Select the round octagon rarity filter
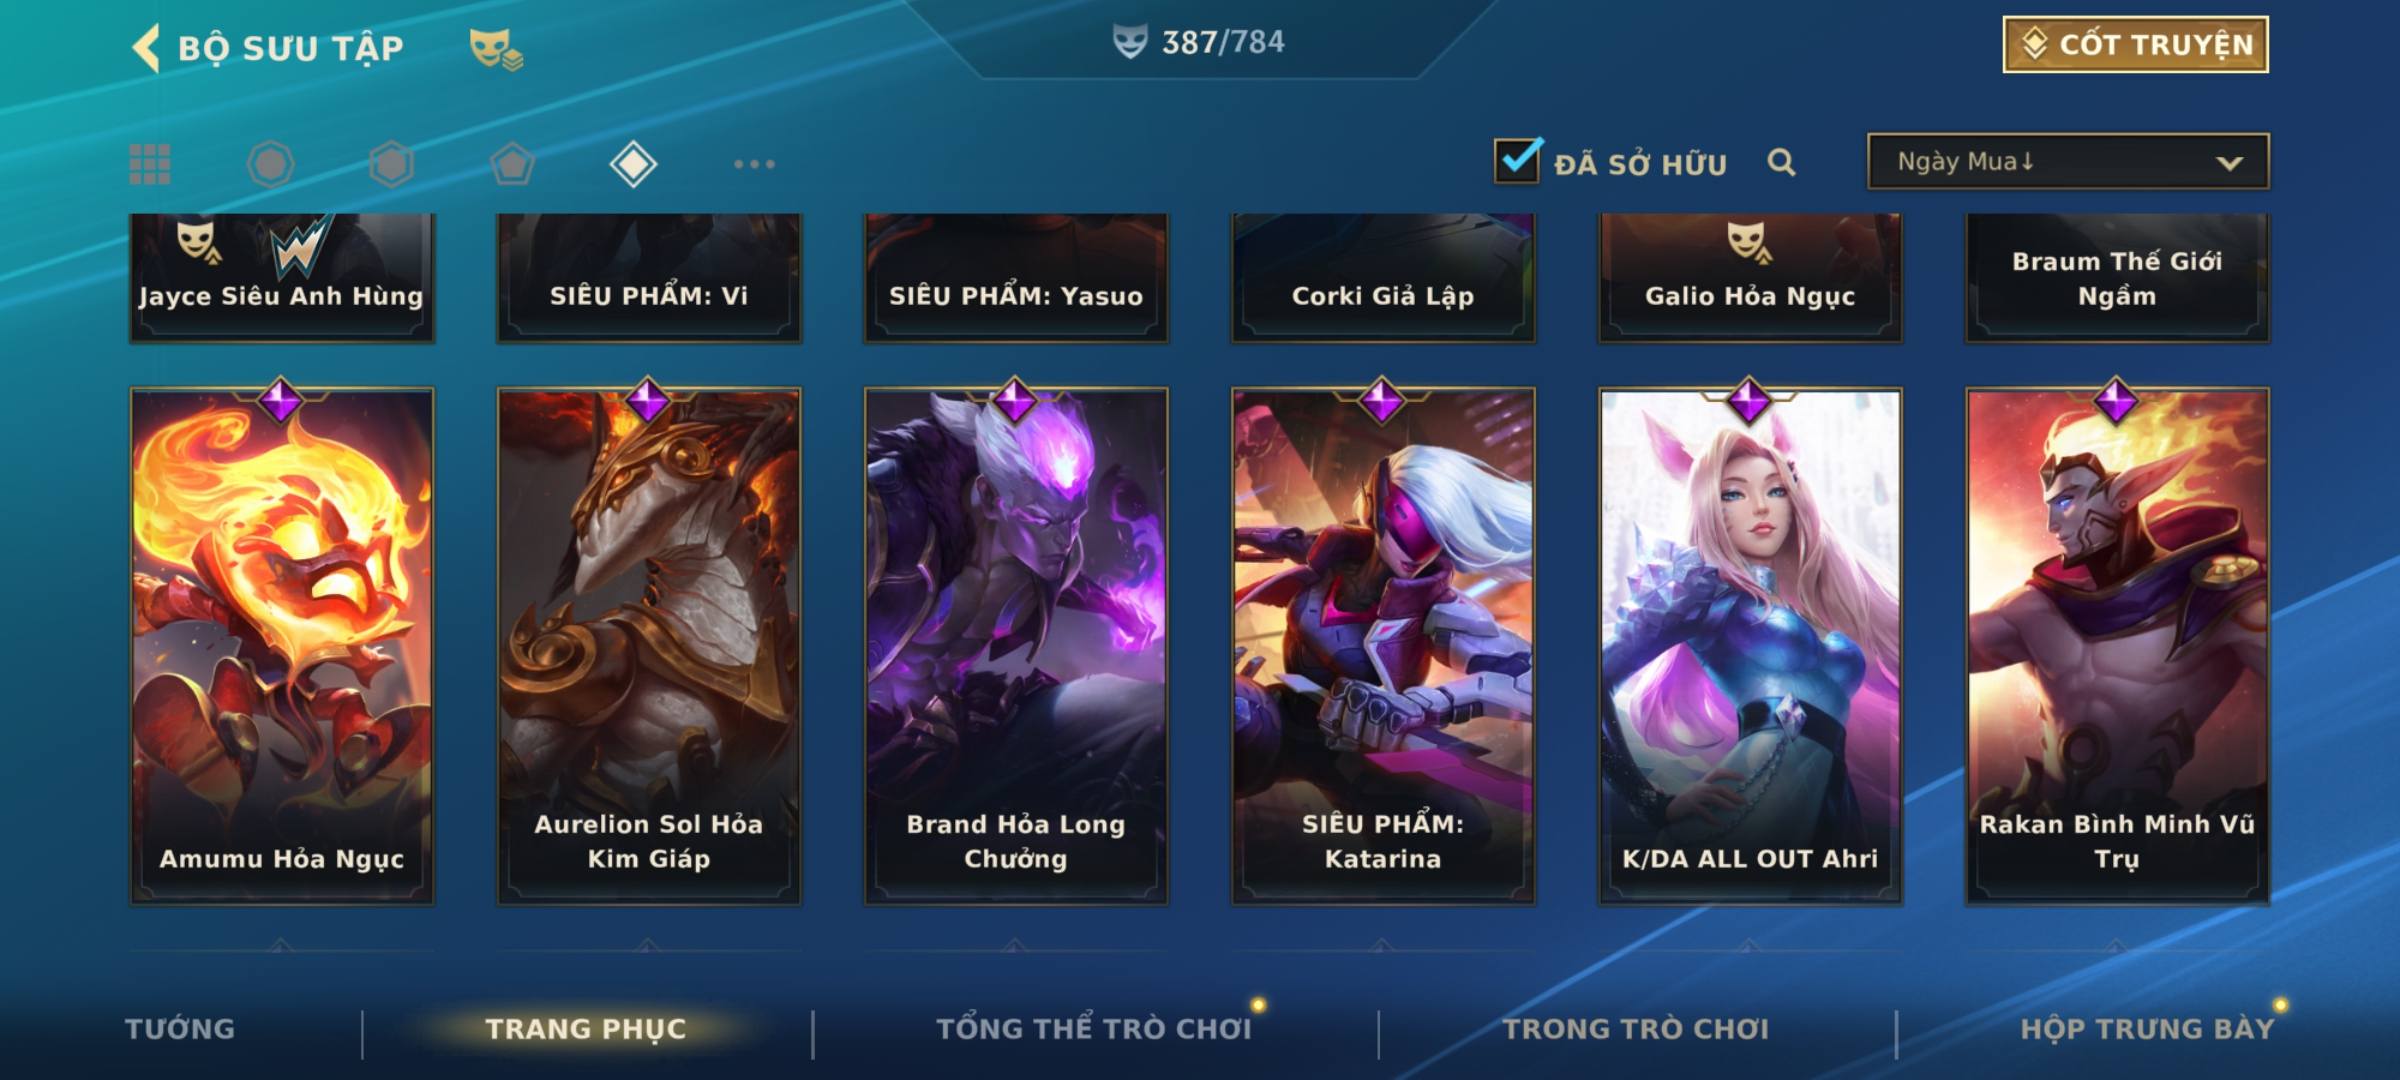Screen dimensions: 2400x1080 [x=270, y=164]
